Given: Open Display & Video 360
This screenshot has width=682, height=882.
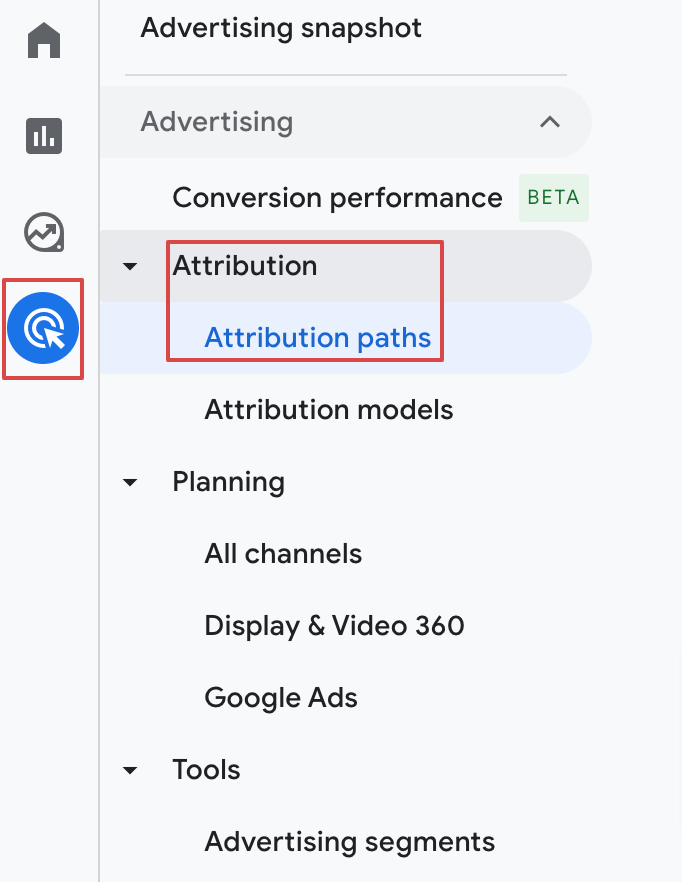Looking at the screenshot, I should [334, 626].
